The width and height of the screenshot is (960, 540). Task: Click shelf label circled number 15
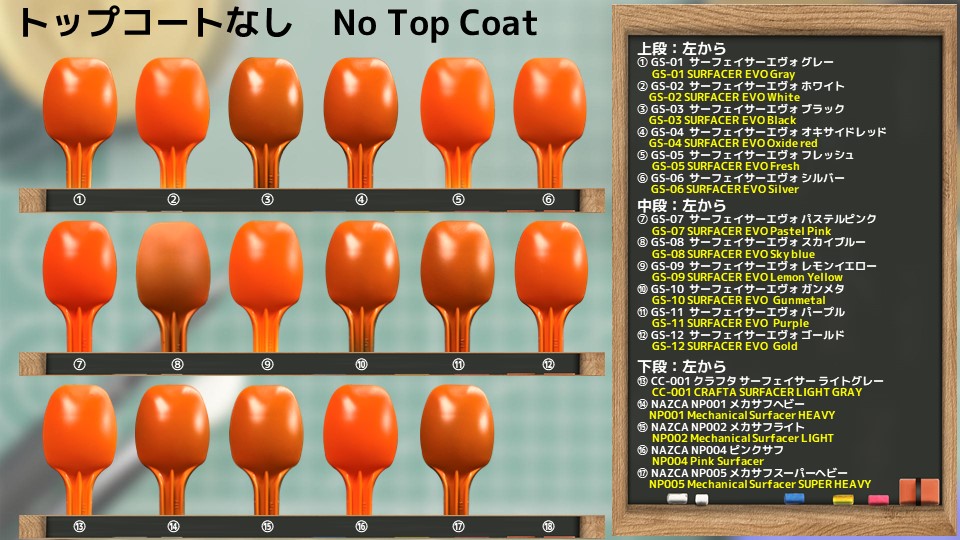267,527
